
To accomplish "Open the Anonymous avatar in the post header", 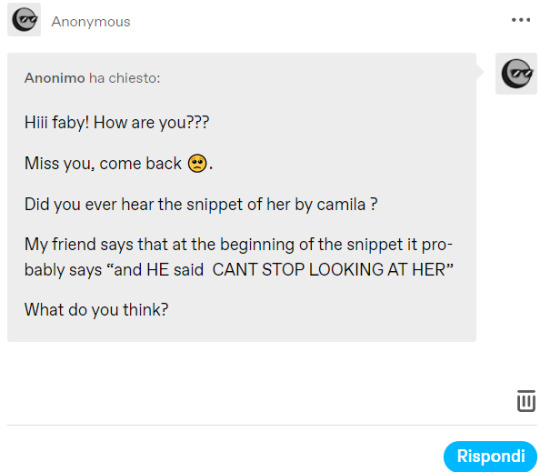I will pos(24,19).
